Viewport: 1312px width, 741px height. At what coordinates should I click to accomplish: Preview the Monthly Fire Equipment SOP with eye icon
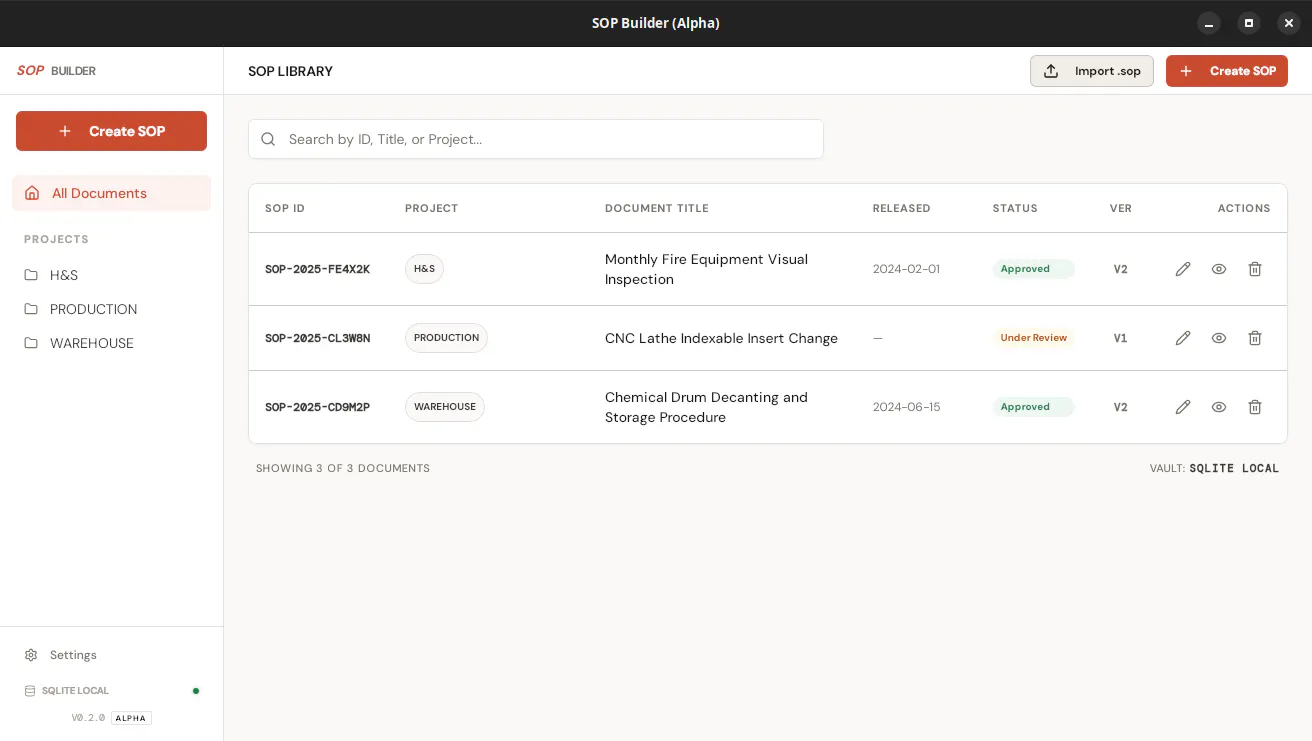[1219, 269]
